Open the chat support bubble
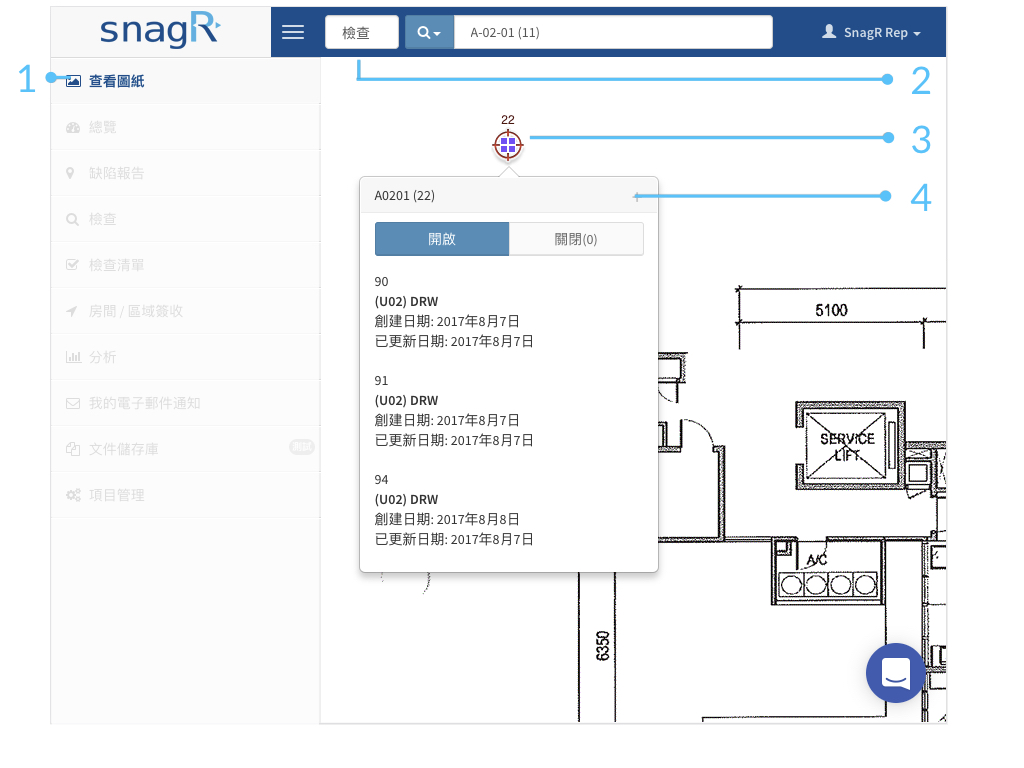The height and width of the screenshot is (768, 1024). pos(895,673)
